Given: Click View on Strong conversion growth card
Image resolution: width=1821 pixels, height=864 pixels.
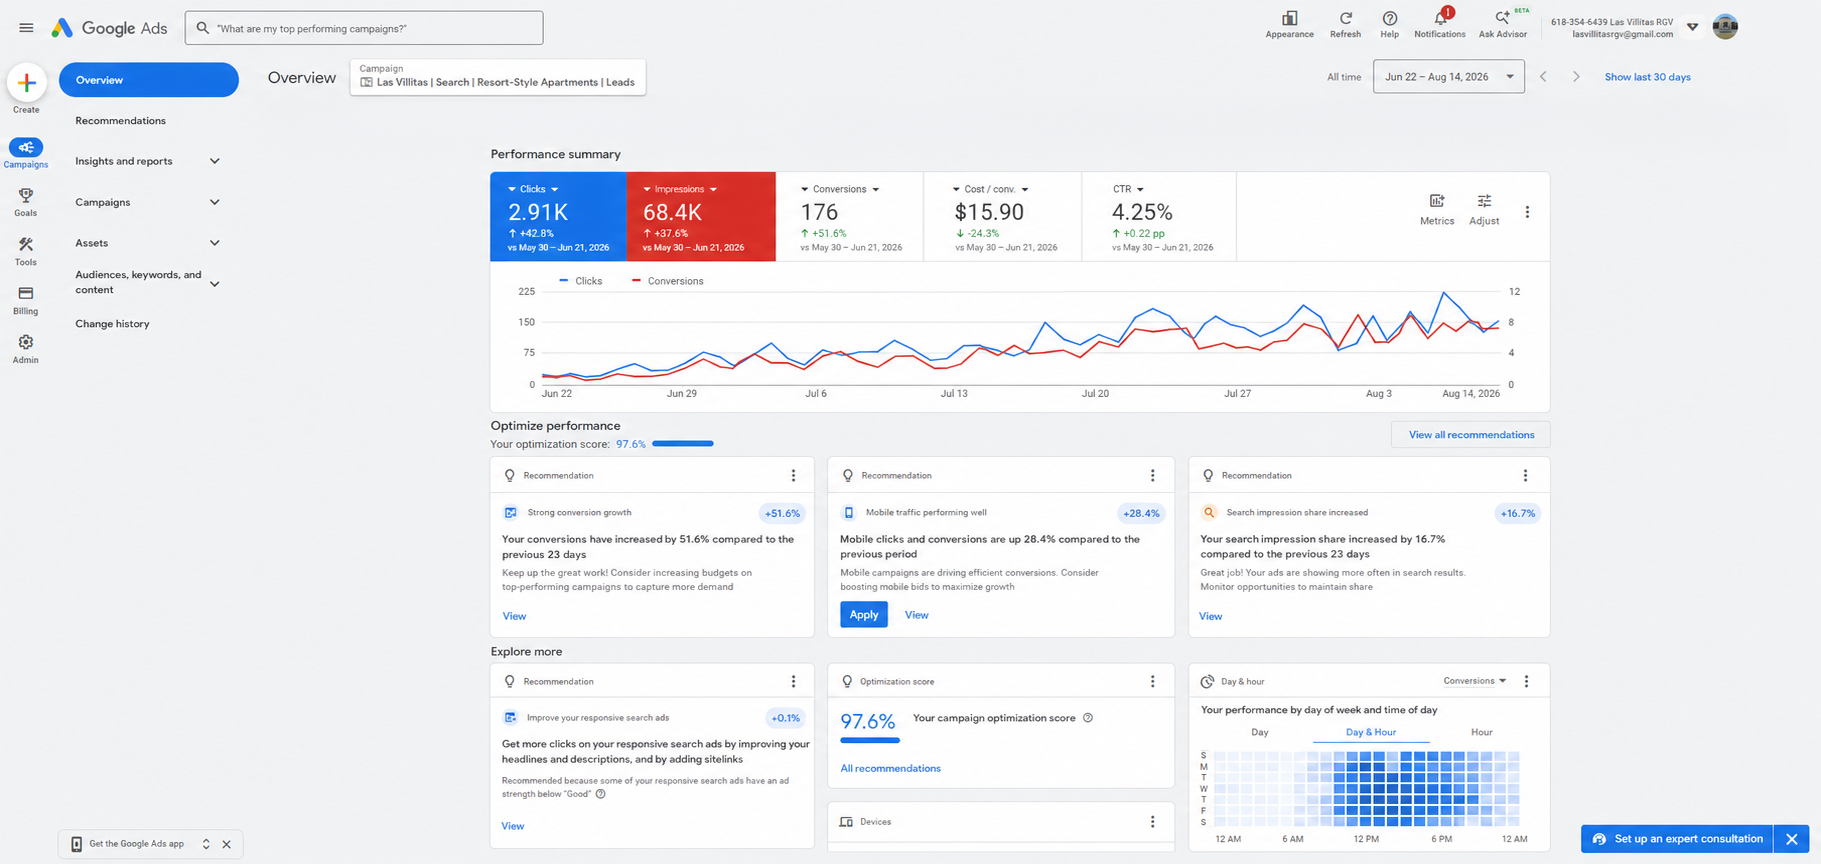Looking at the screenshot, I should tap(514, 616).
